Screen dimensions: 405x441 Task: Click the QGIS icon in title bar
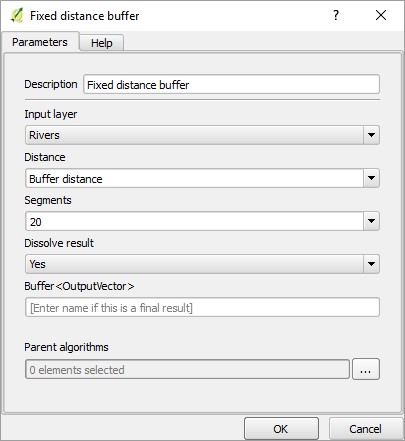17,15
